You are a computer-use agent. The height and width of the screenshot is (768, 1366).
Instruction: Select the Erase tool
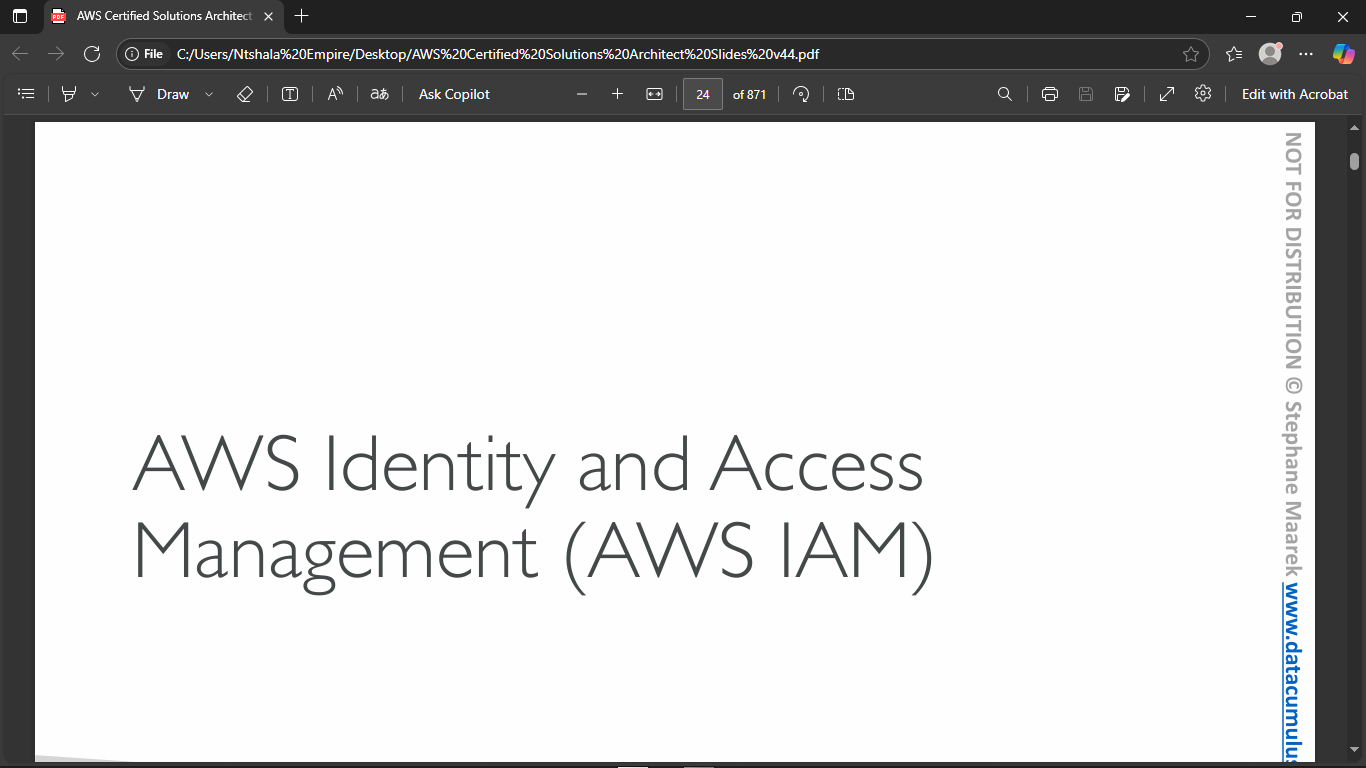[x=245, y=94]
